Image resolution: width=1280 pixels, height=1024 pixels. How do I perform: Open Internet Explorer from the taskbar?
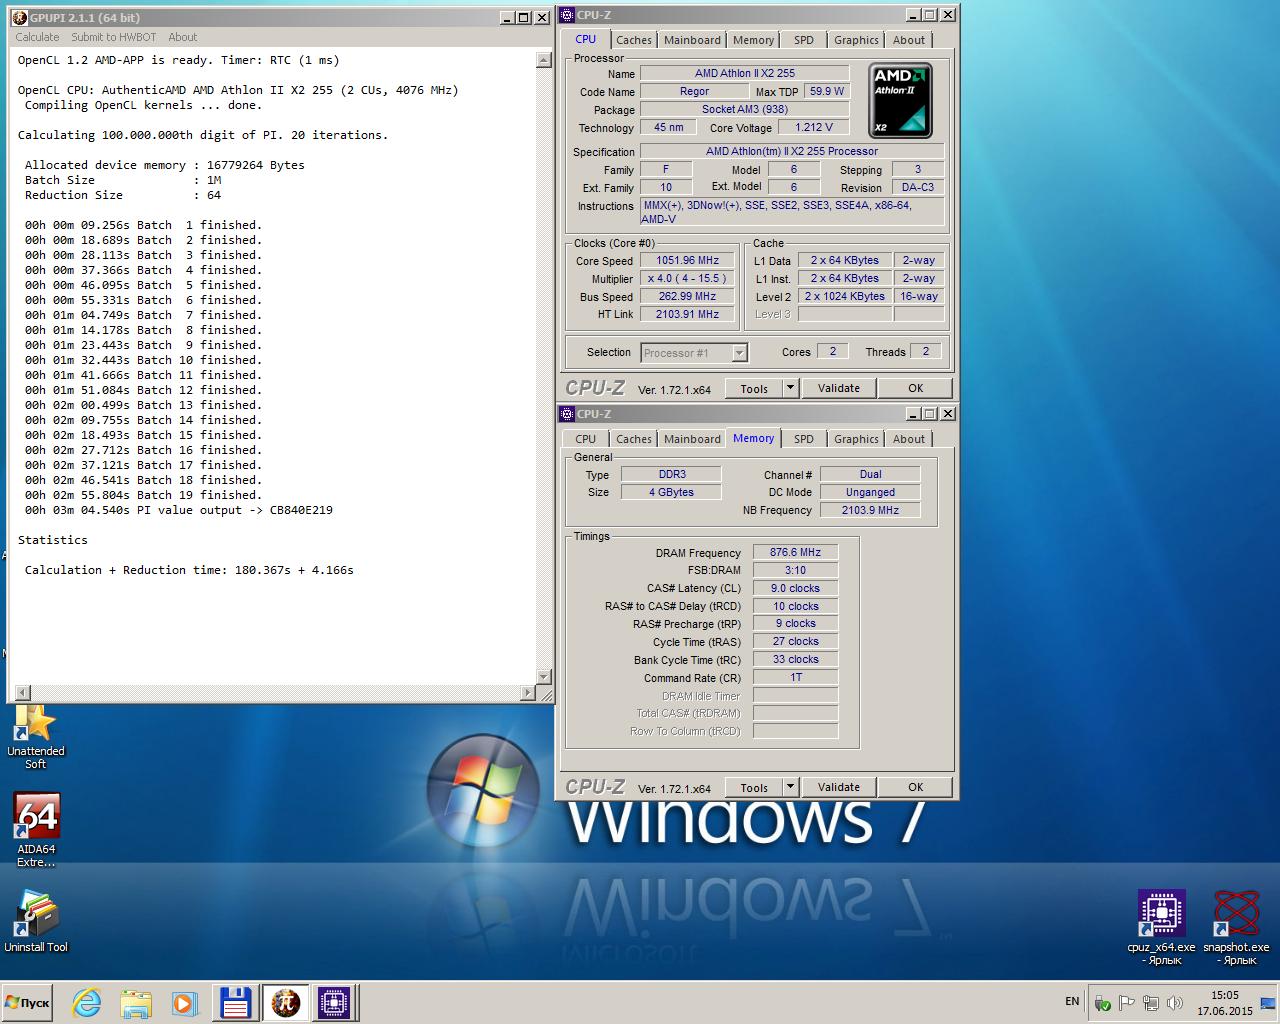[87, 1002]
